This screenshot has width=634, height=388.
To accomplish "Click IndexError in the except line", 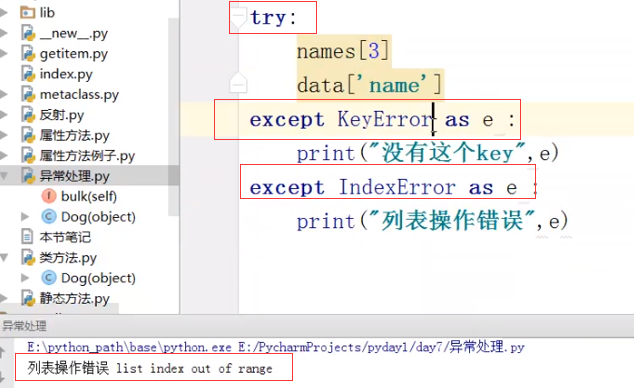I will click(397, 187).
